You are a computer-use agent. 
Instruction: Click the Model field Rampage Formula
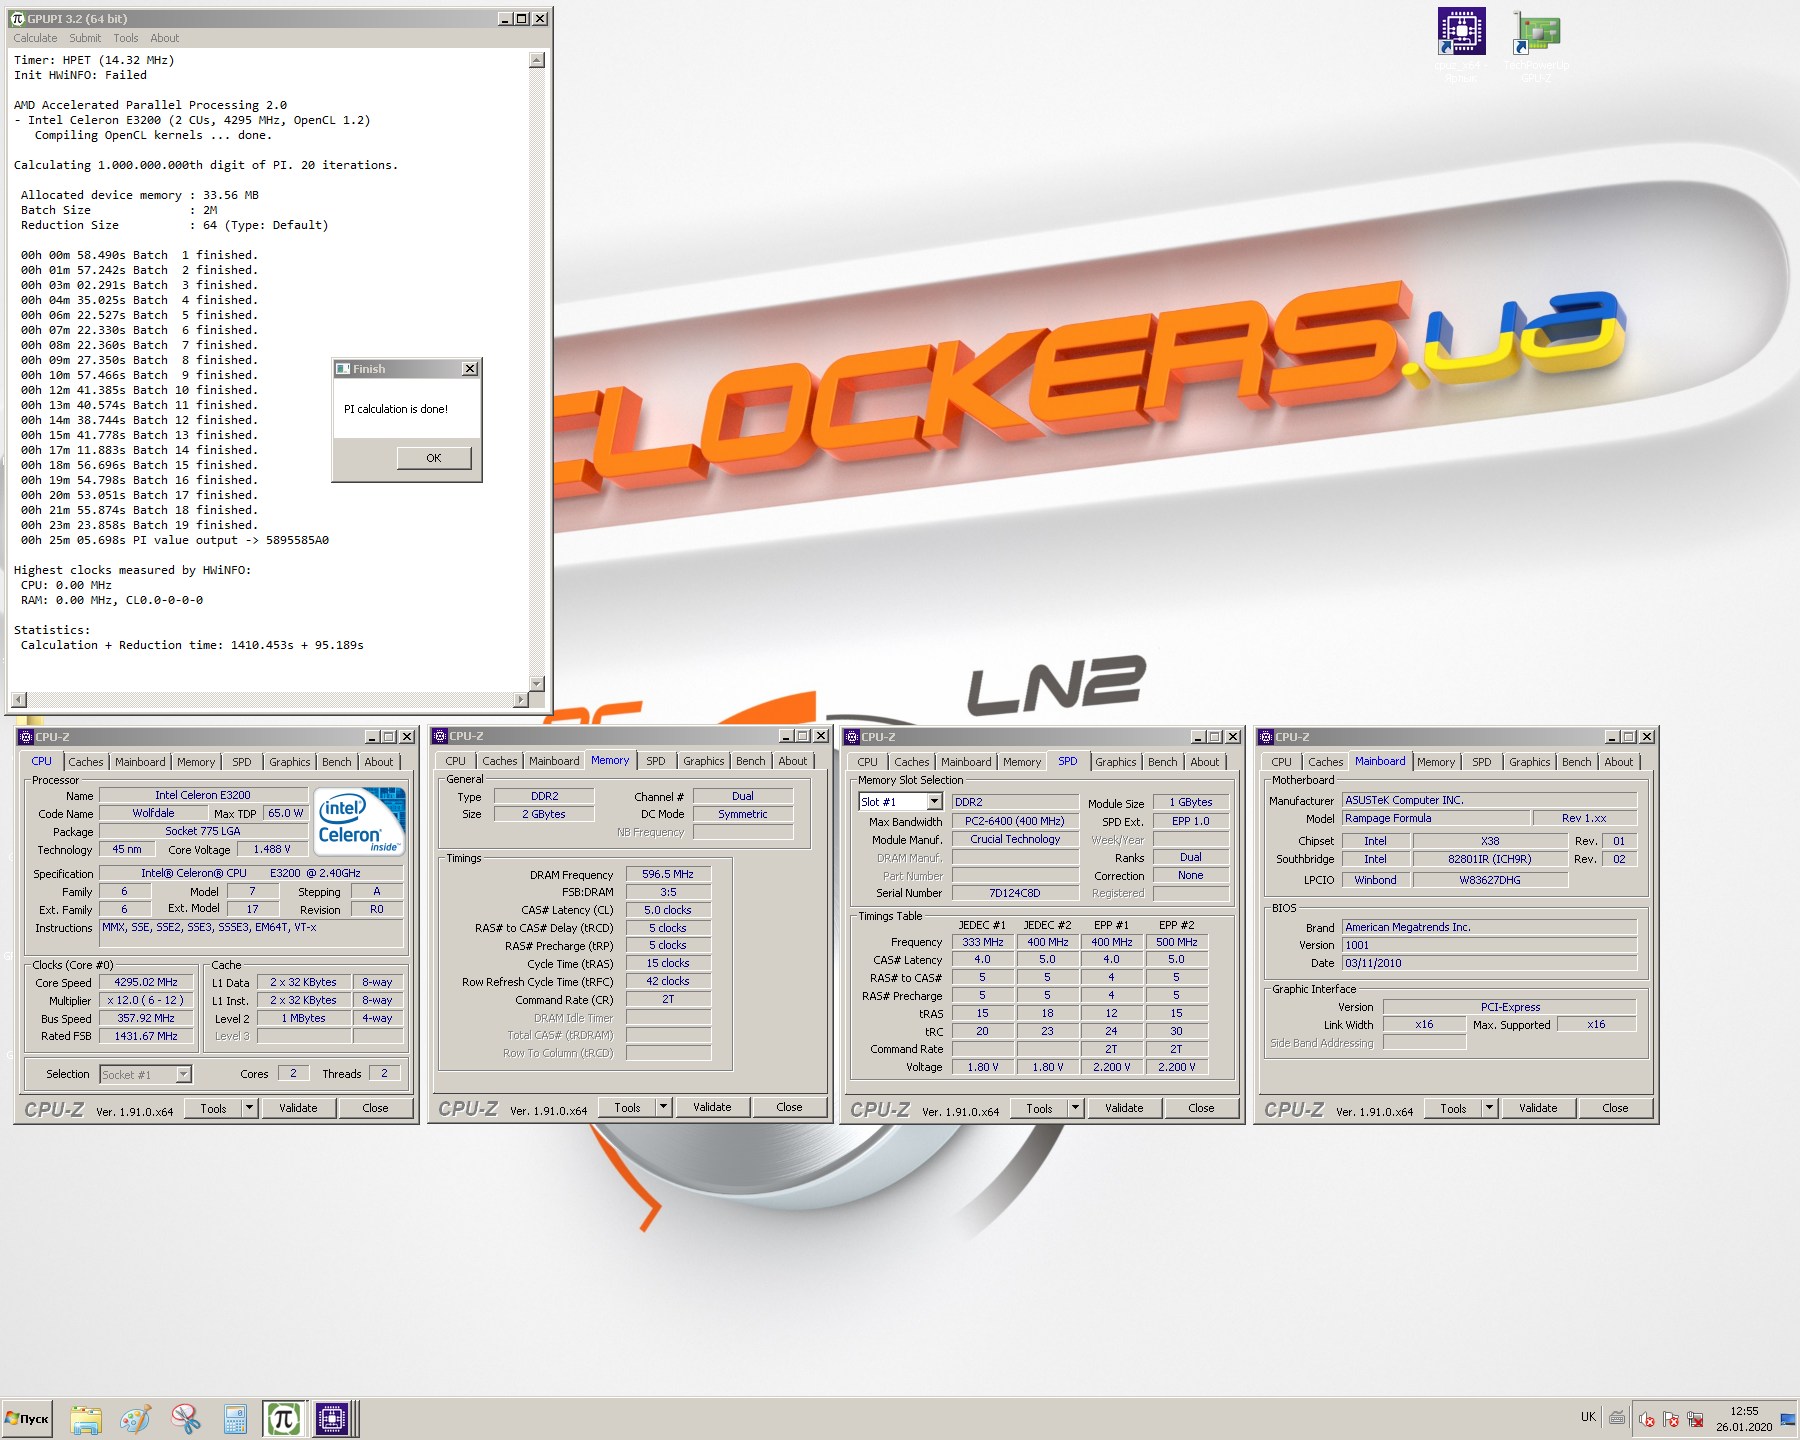click(1436, 818)
